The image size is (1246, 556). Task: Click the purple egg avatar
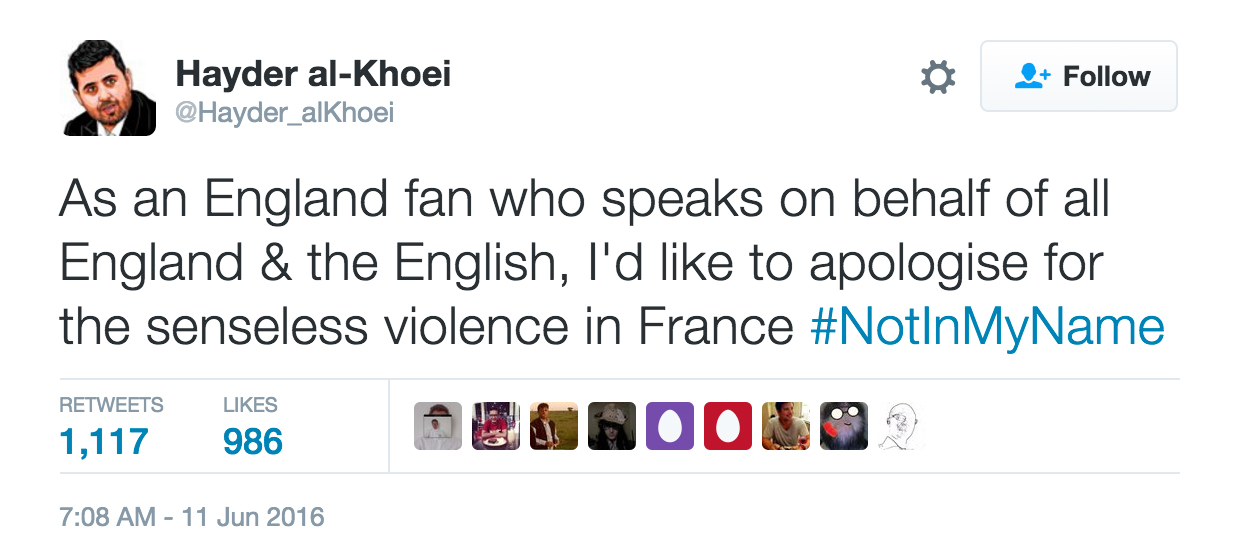[x=670, y=426]
